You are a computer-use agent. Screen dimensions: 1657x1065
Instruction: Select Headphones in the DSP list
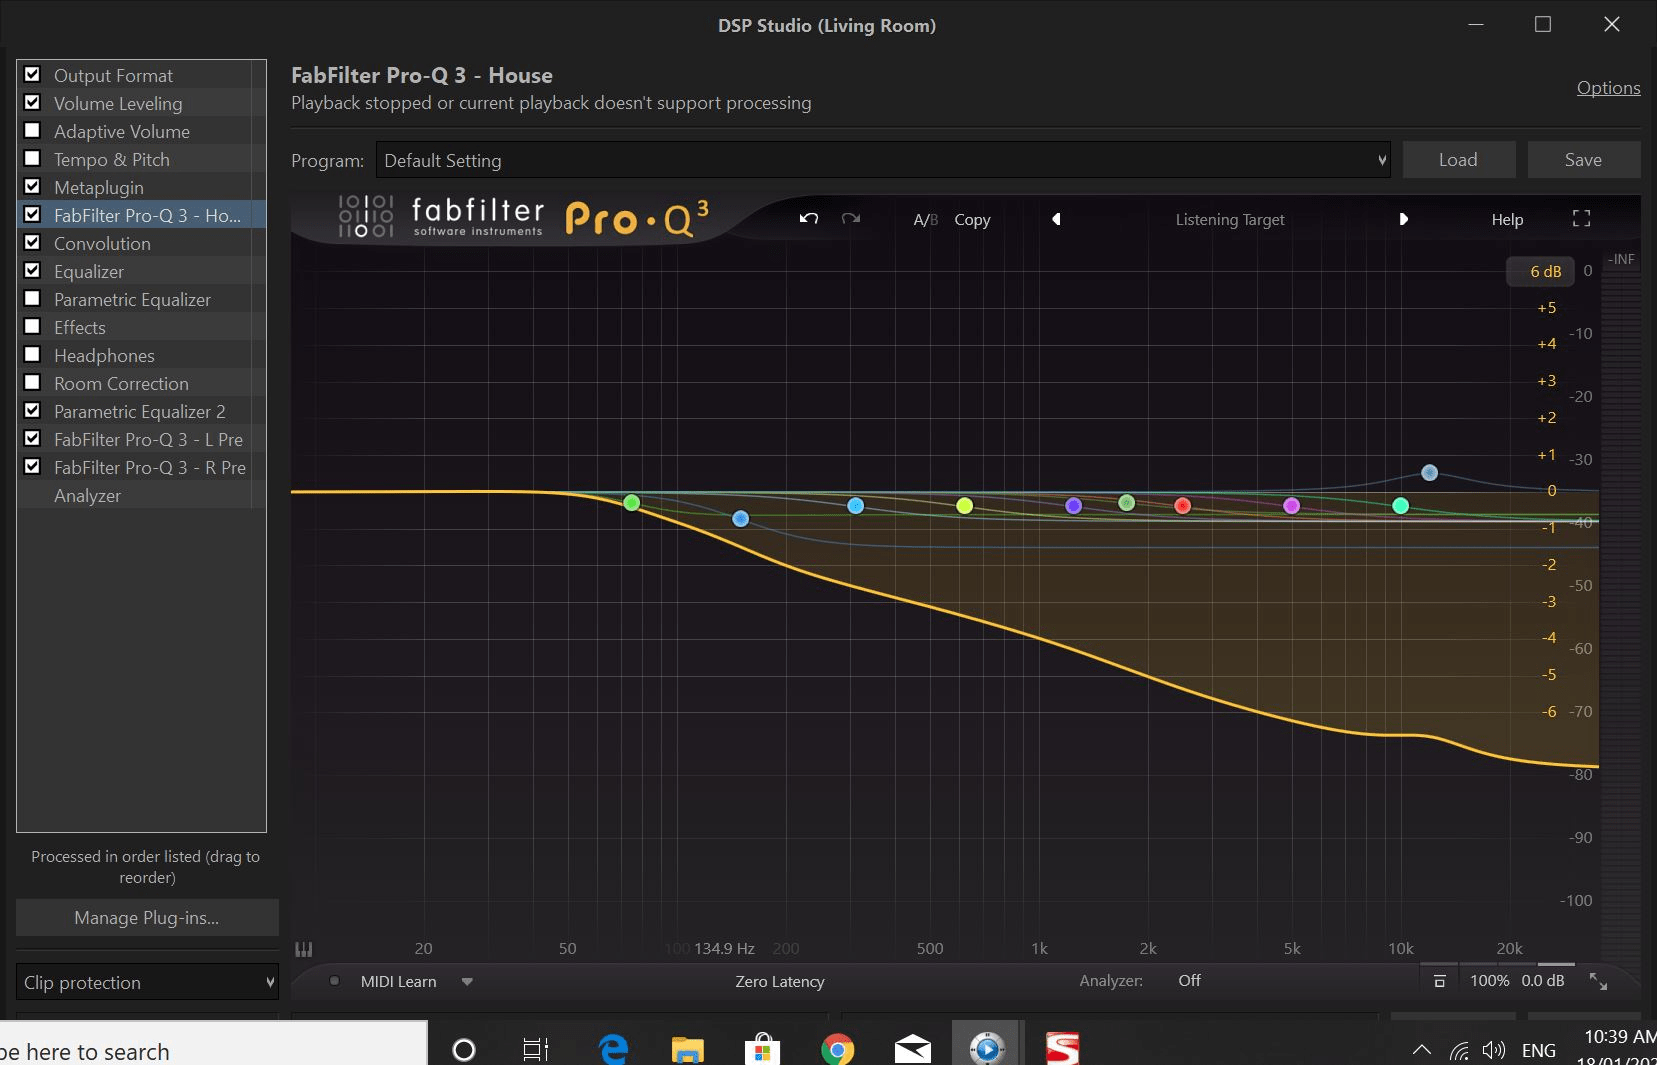coord(104,355)
